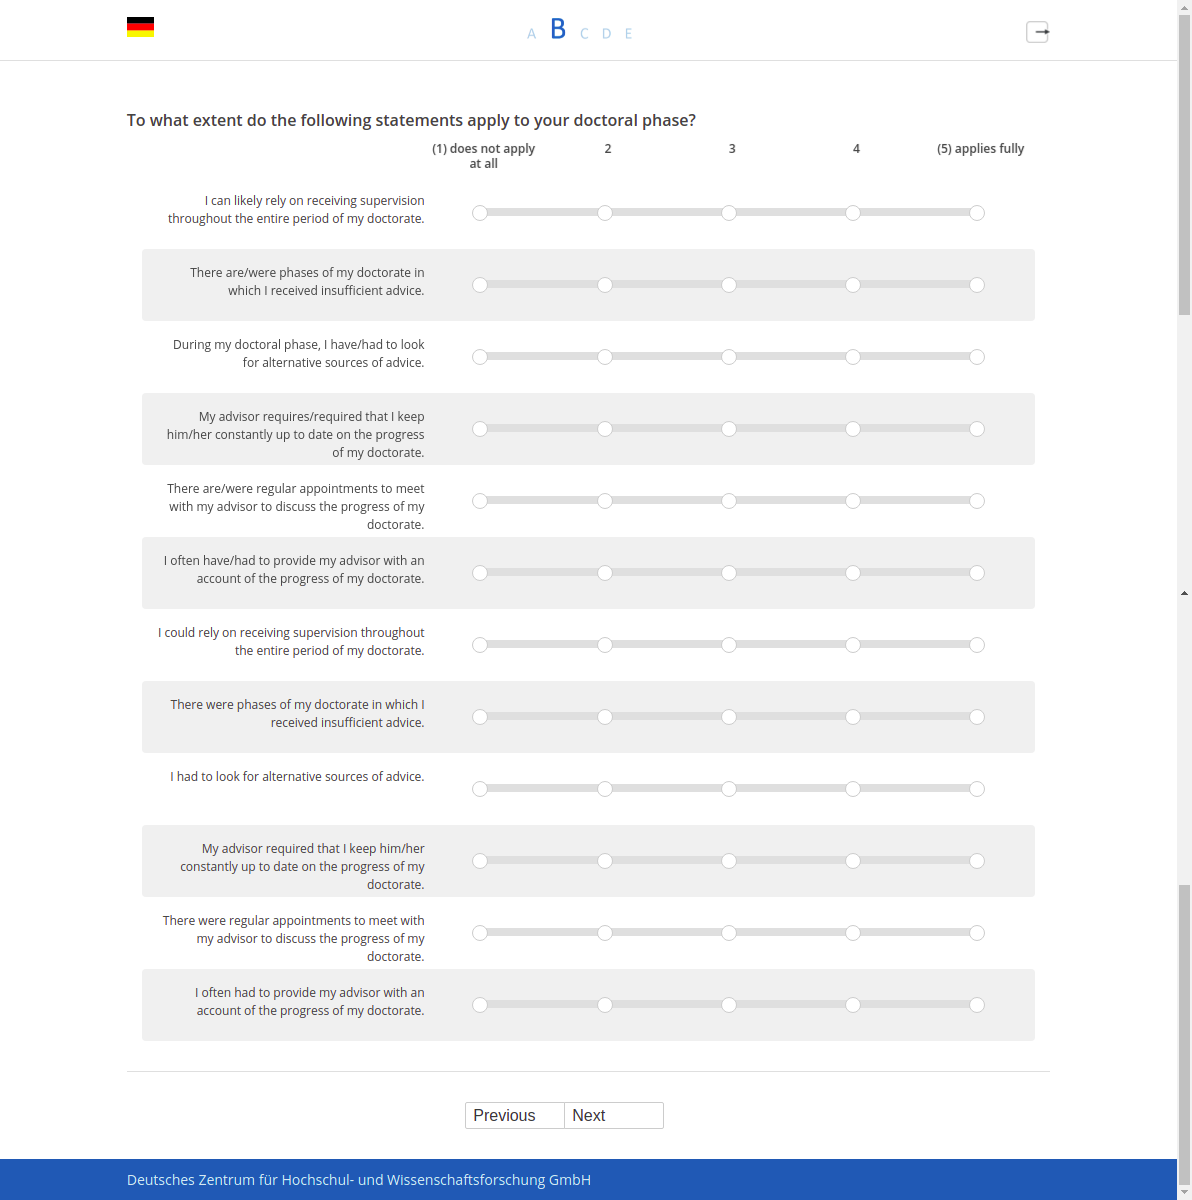Select 3 for "There are/were regular appointments"
Image resolution: width=1192 pixels, height=1200 pixels.
pos(729,501)
